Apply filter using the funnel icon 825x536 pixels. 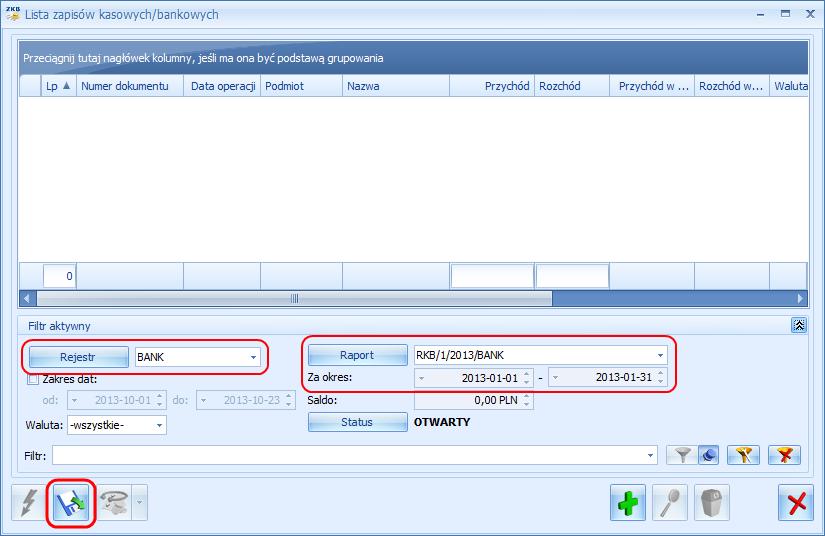pos(682,455)
